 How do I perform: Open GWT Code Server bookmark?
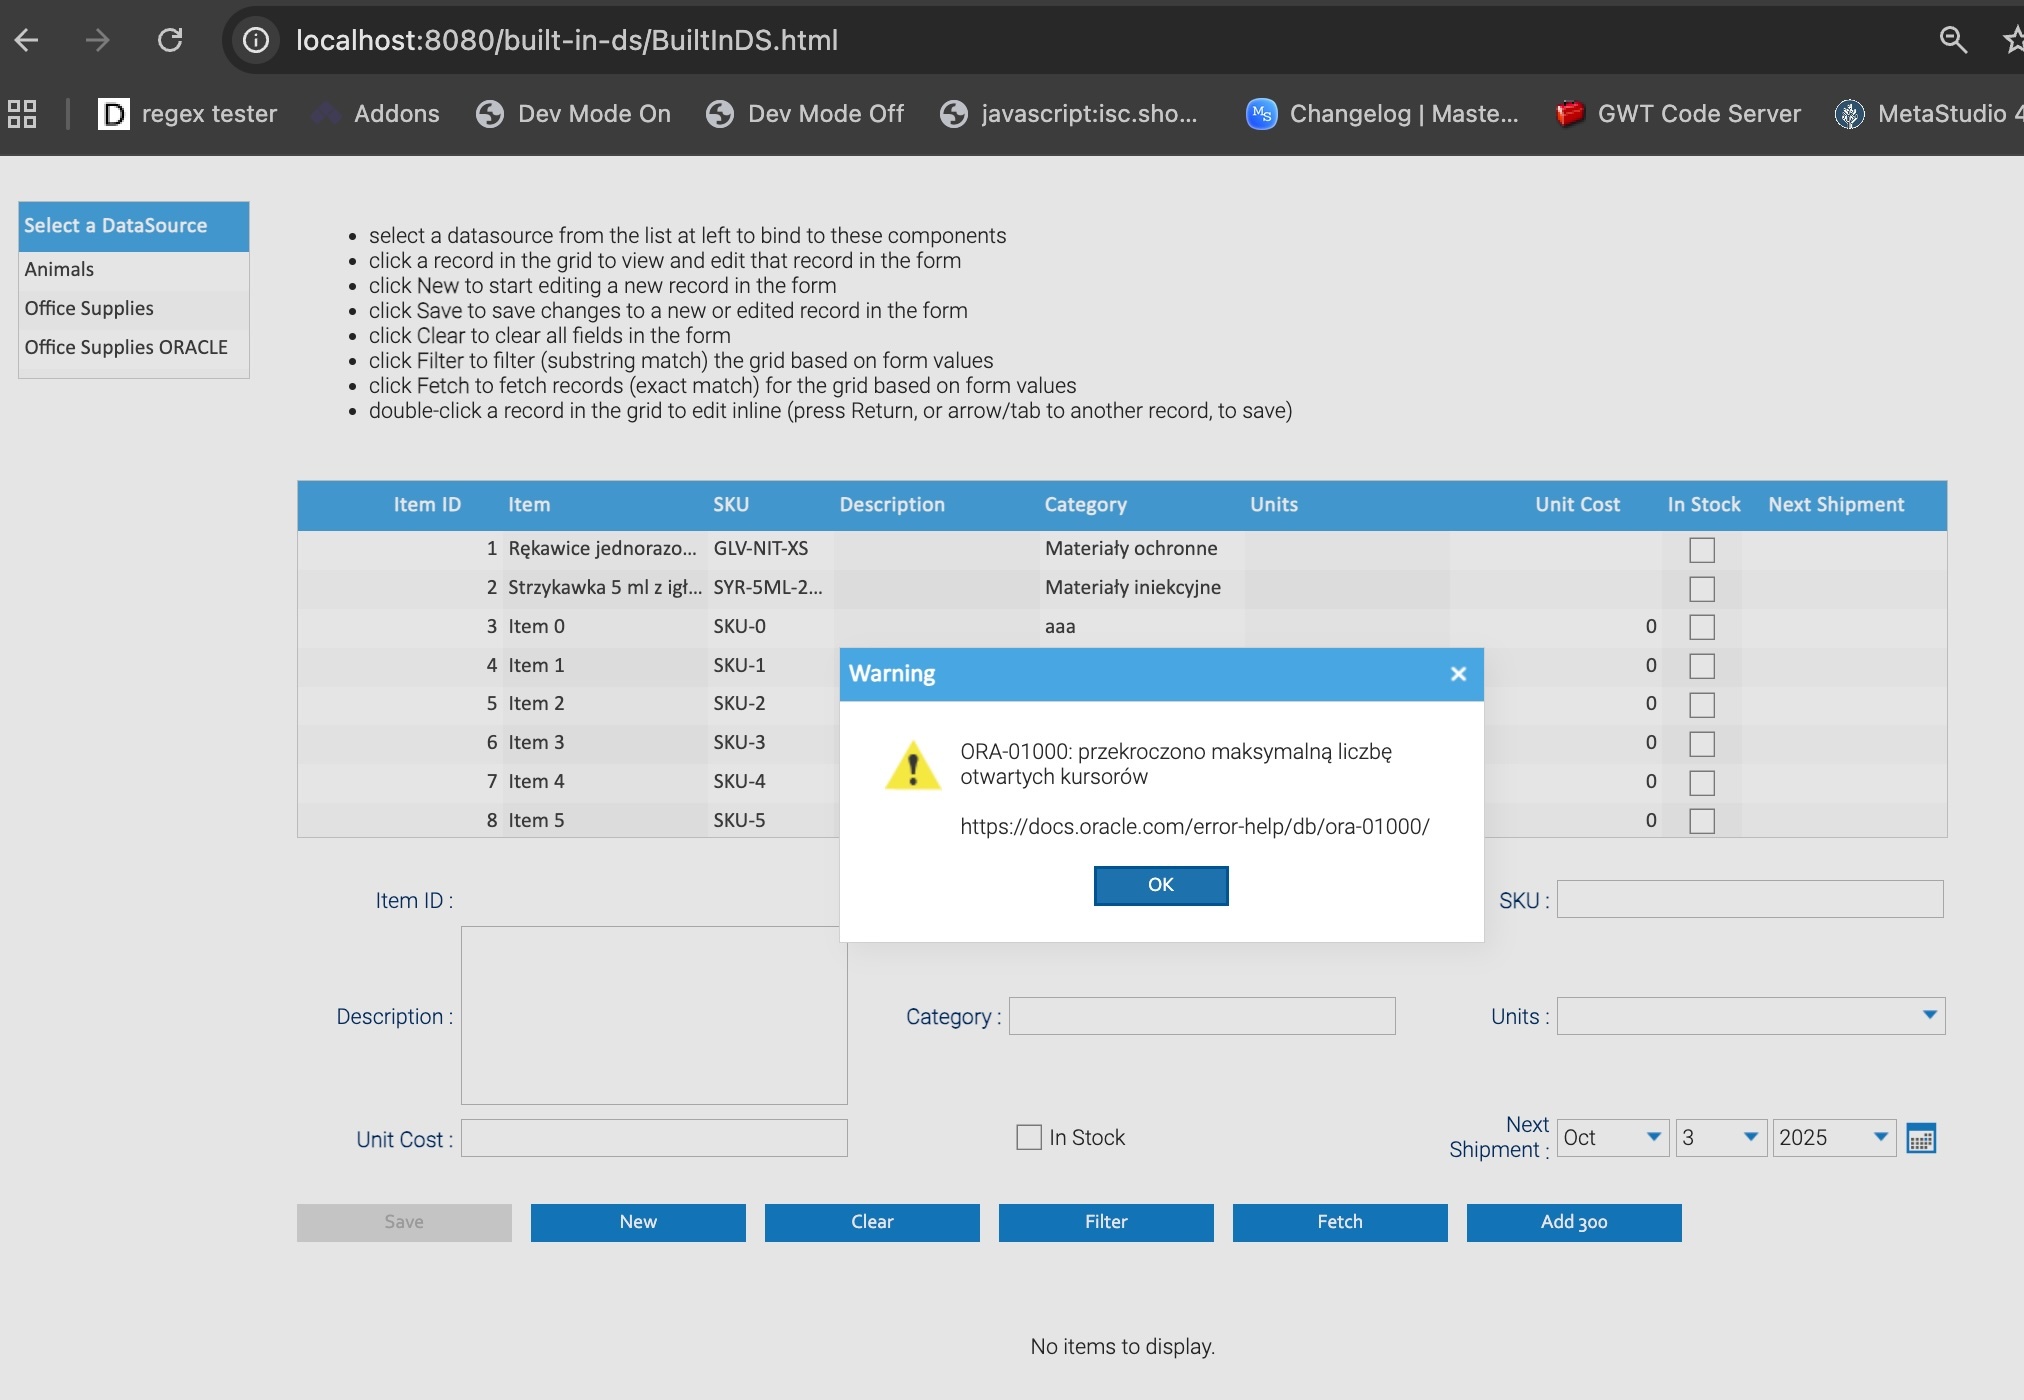[x=1678, y=114]
